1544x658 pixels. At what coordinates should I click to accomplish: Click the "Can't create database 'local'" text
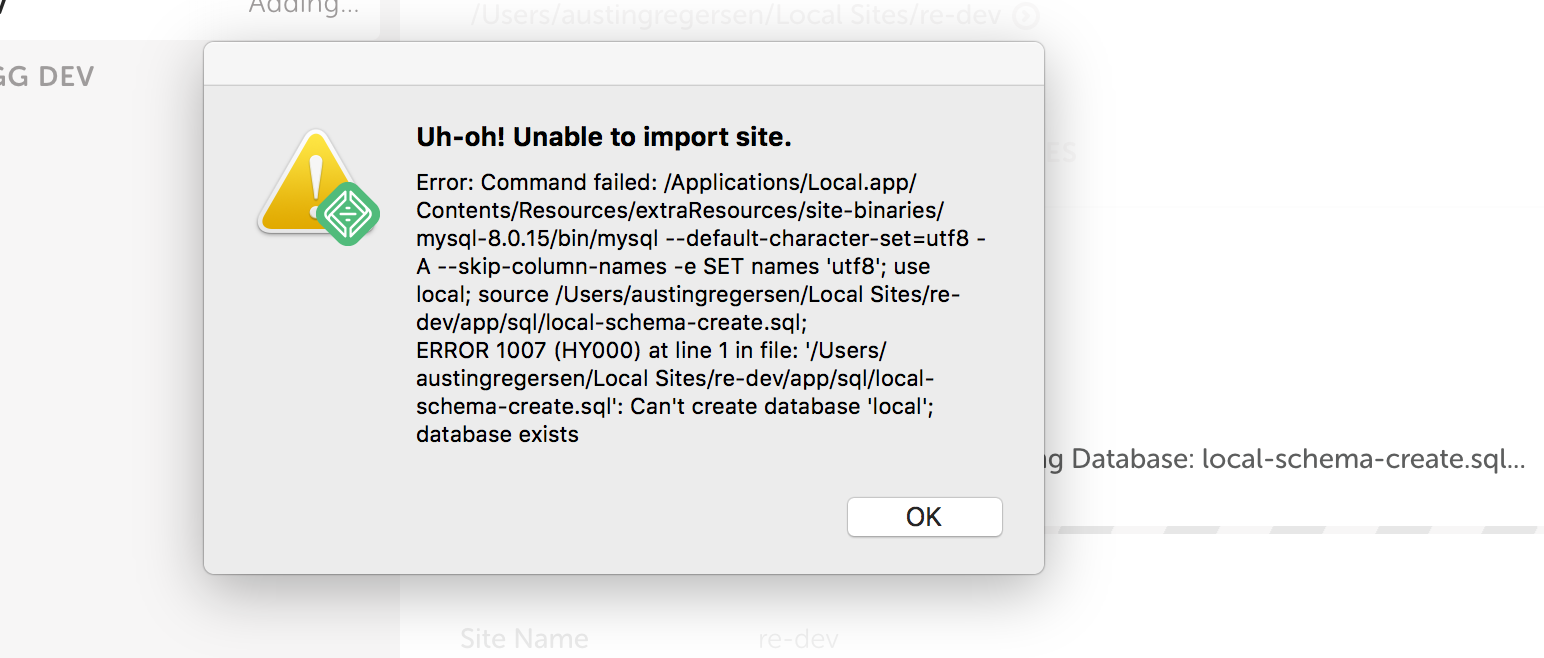[x=782, y=407]
